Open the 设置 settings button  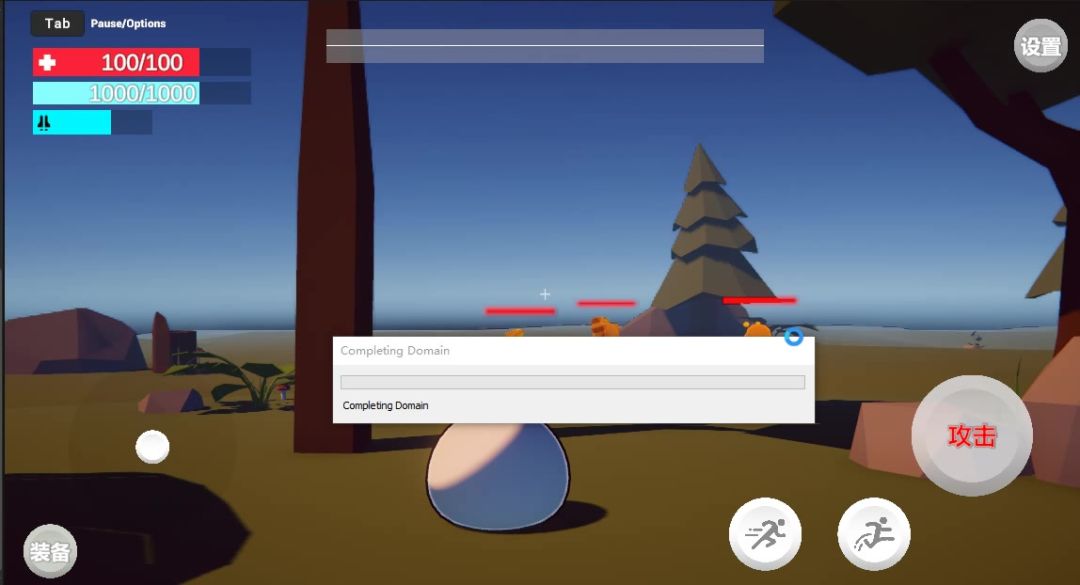pos(1040,46)
